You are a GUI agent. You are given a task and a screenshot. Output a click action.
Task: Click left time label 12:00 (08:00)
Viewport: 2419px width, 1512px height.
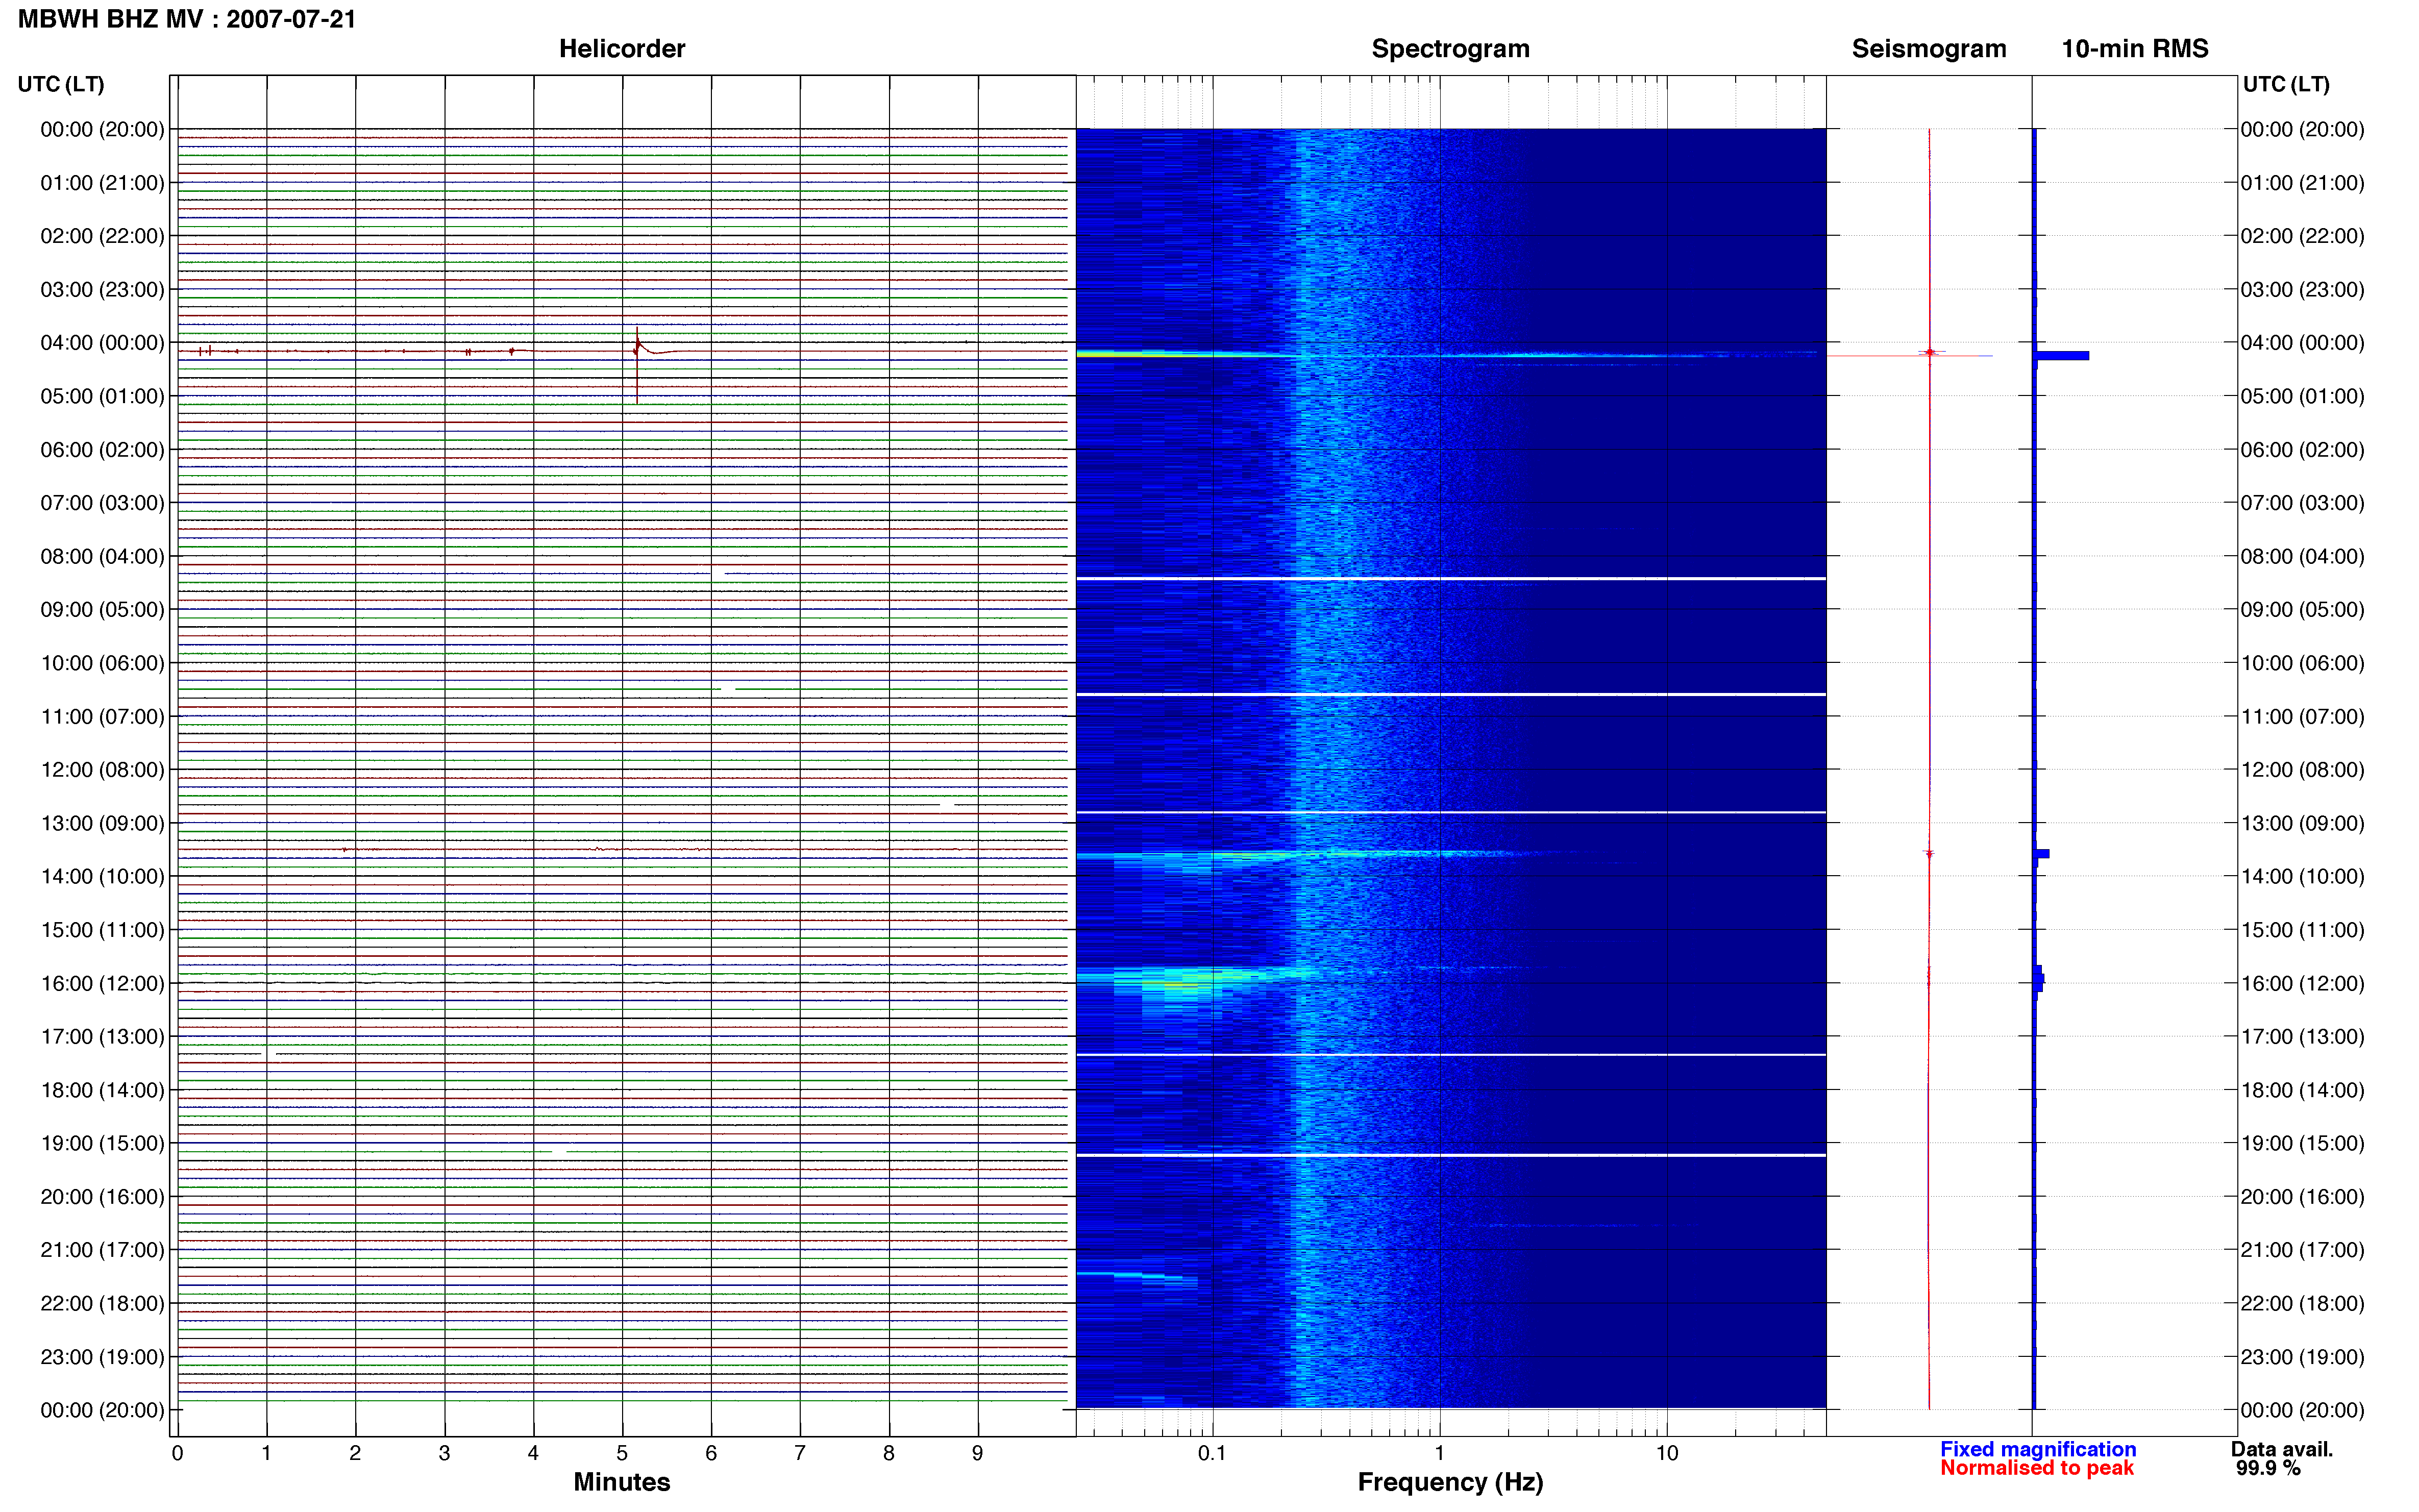pyautogui.click(x=102, y=770)
